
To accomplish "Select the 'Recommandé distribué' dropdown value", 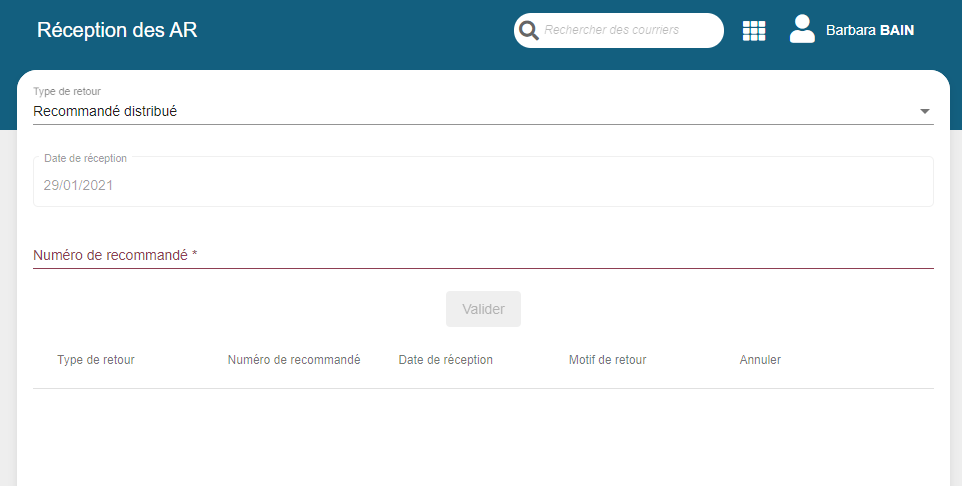I will (105, 112).
